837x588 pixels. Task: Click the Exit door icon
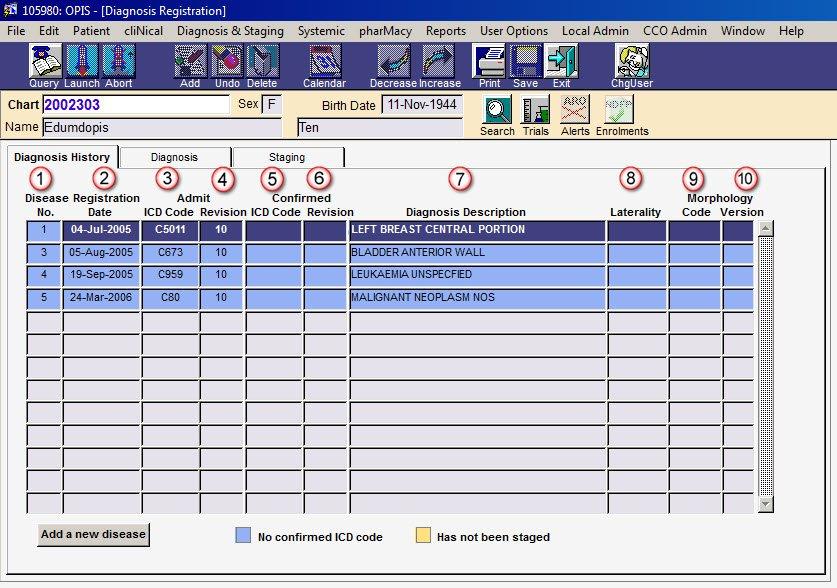561,61
